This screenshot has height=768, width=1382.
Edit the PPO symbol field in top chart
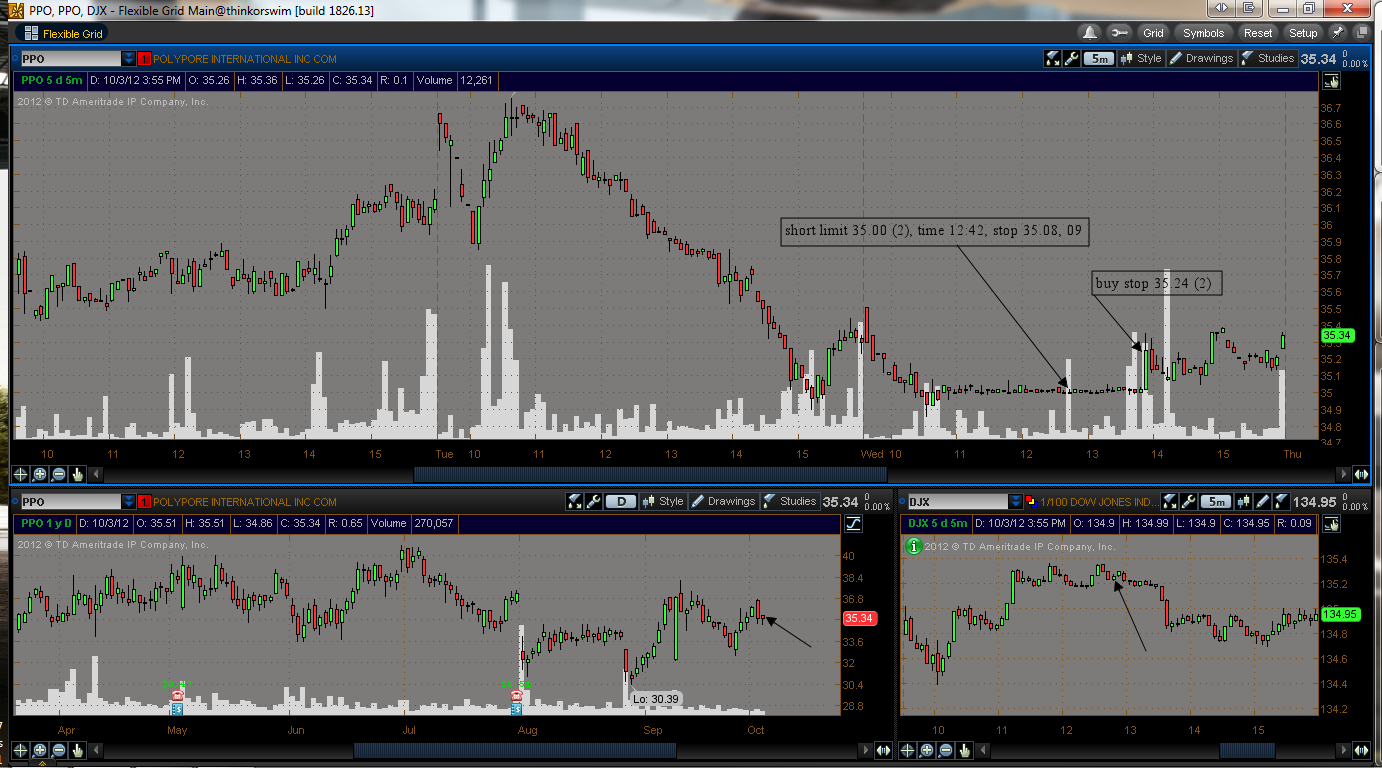point(70,58)
